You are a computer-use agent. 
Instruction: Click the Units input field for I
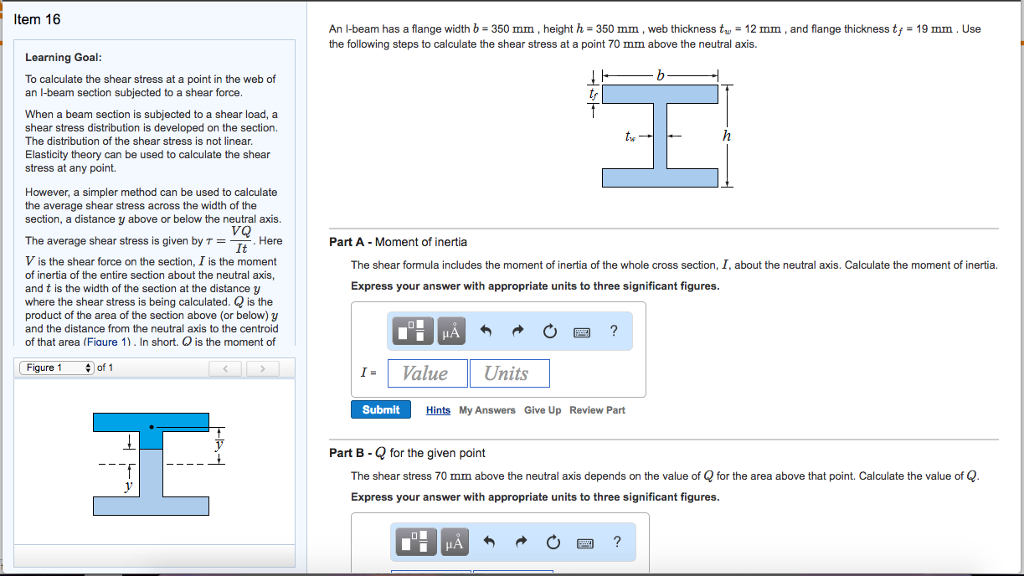[509, 374]
